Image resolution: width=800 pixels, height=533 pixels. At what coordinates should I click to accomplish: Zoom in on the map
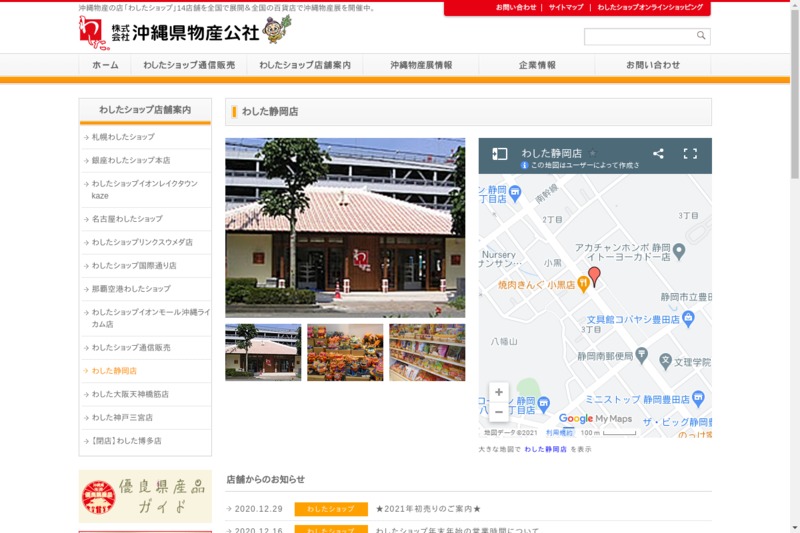coord(499,392)
